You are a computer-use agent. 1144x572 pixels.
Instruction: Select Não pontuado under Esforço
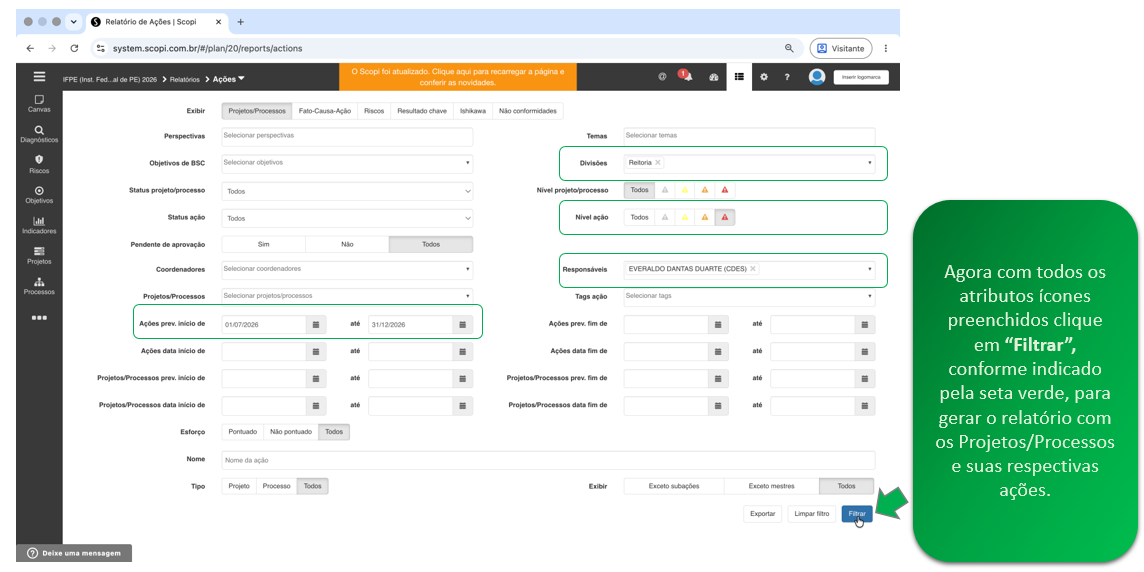click(x=290, y=432)
